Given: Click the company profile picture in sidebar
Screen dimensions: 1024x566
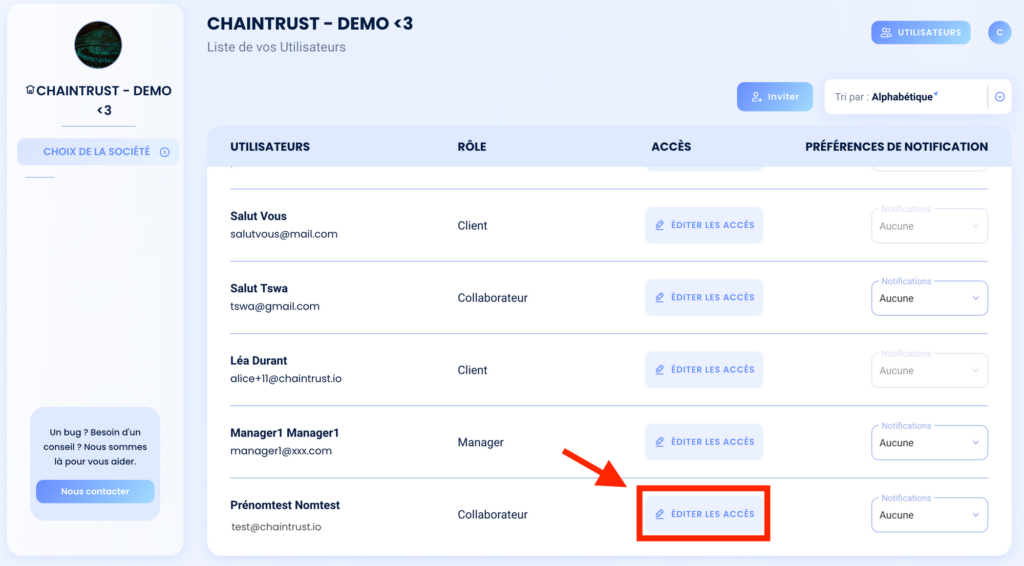Looking at the screenshot, I should [98, 45].
